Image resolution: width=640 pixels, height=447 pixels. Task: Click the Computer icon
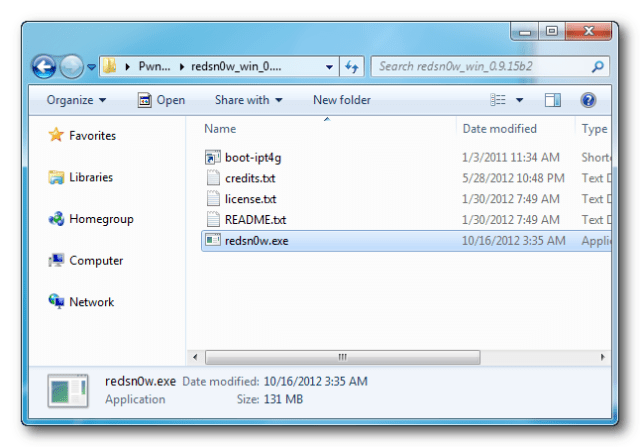tap(56, 260)
